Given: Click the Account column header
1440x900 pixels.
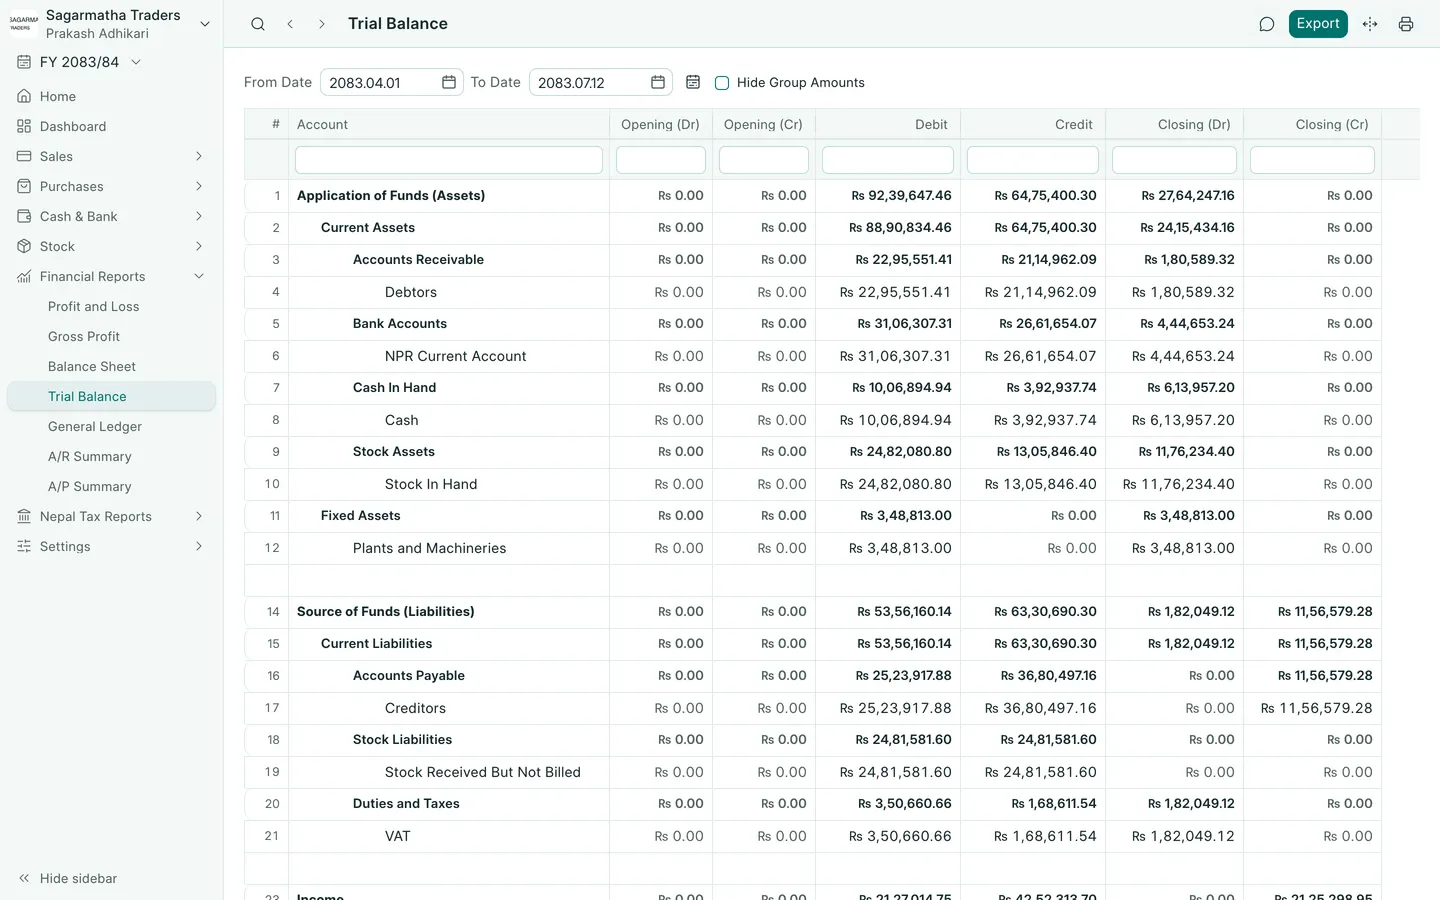Looking at the screenshot, I should tap(449, 124).
